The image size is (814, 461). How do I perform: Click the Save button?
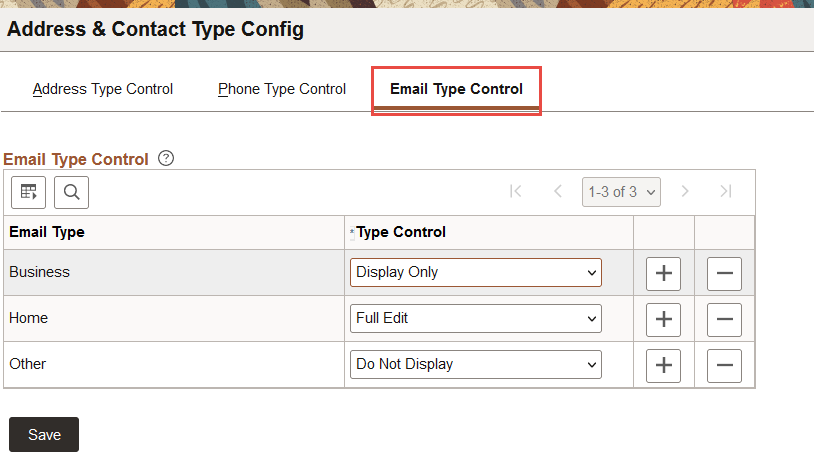coord(44,435)
